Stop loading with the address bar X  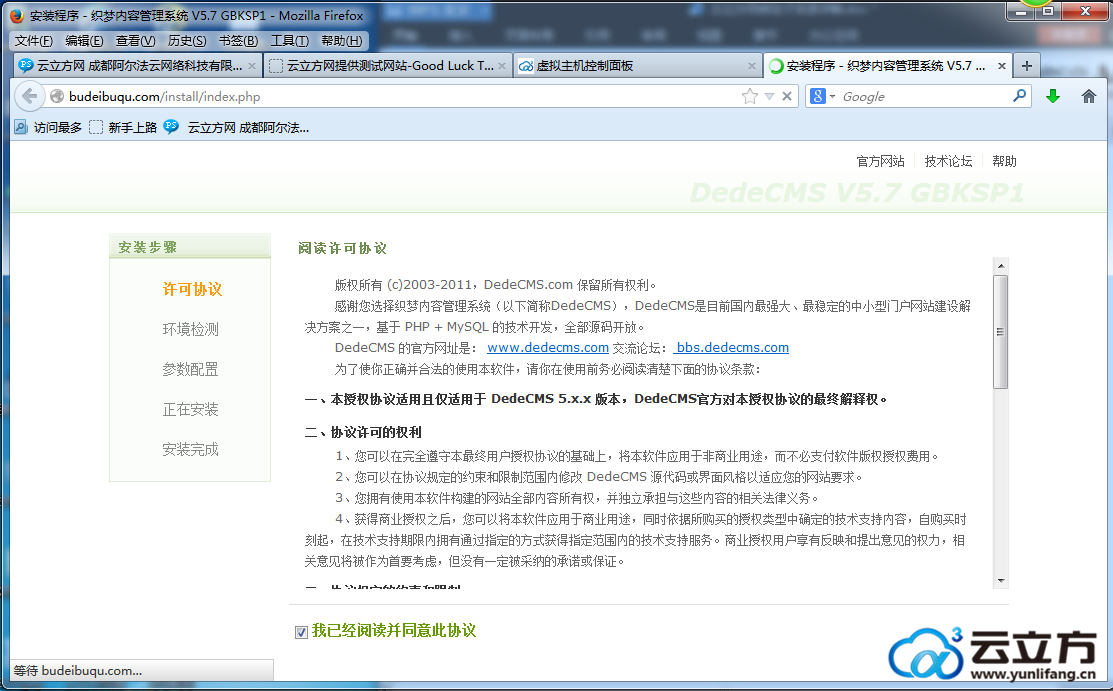[787, 97]
